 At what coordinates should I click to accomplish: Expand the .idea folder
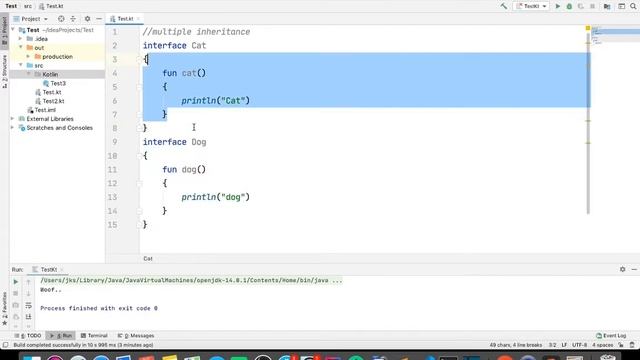[20, 39]
